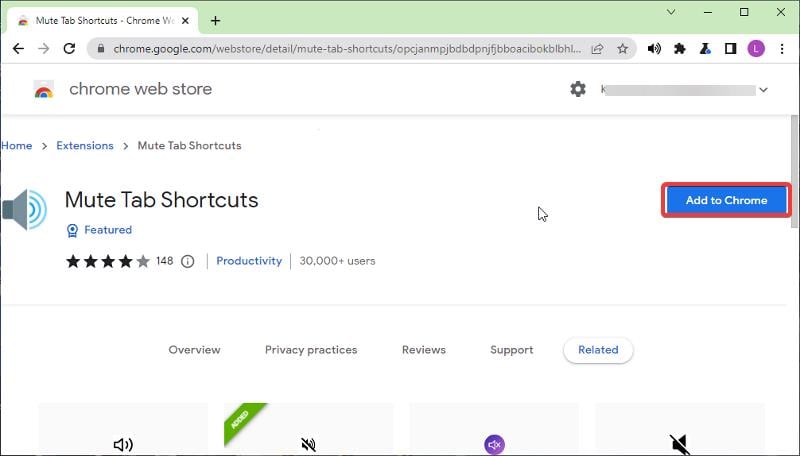Open the Productivity category link
The image size is (800, 456).
(249, 261)
